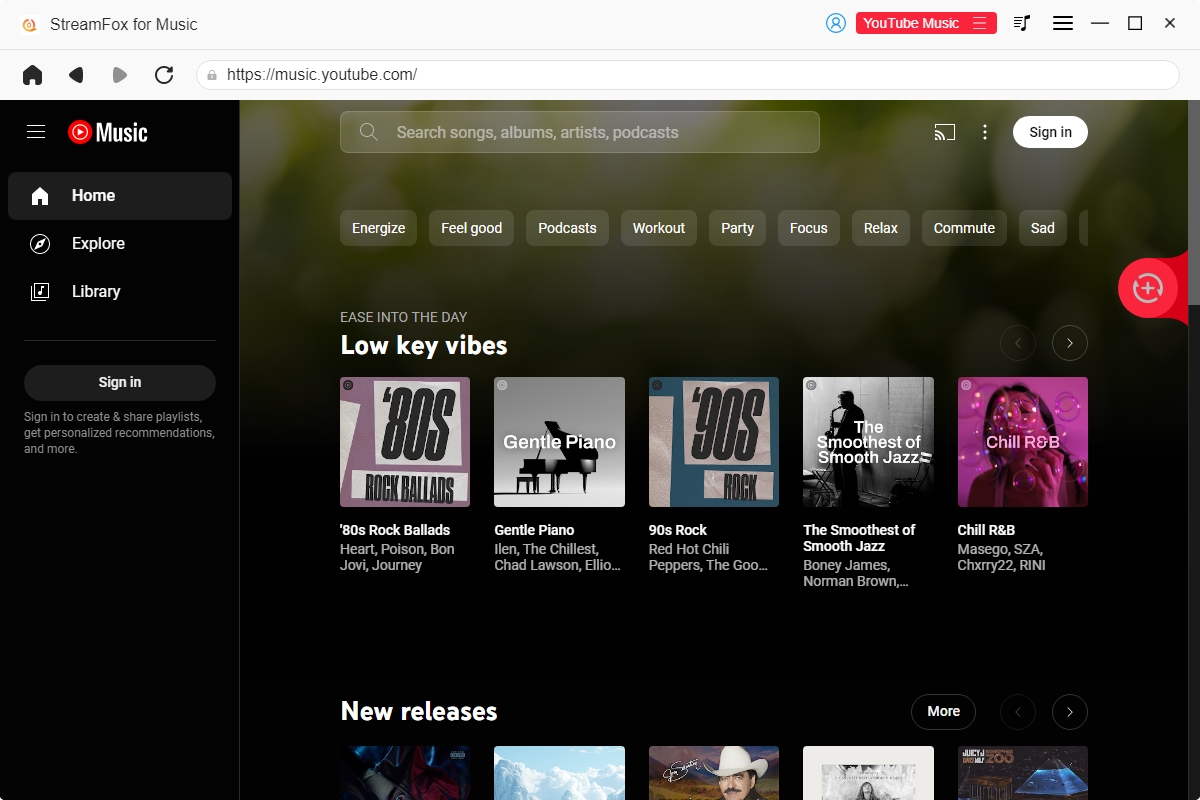Click the Chill R&B title link
Viewport: 1200px width, 800px height.
[986, 530]
